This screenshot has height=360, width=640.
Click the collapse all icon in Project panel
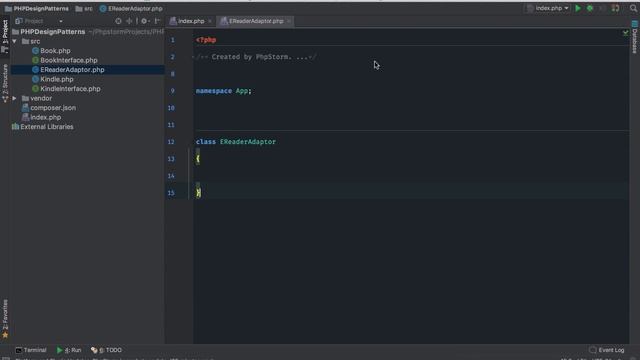[130, 21]
